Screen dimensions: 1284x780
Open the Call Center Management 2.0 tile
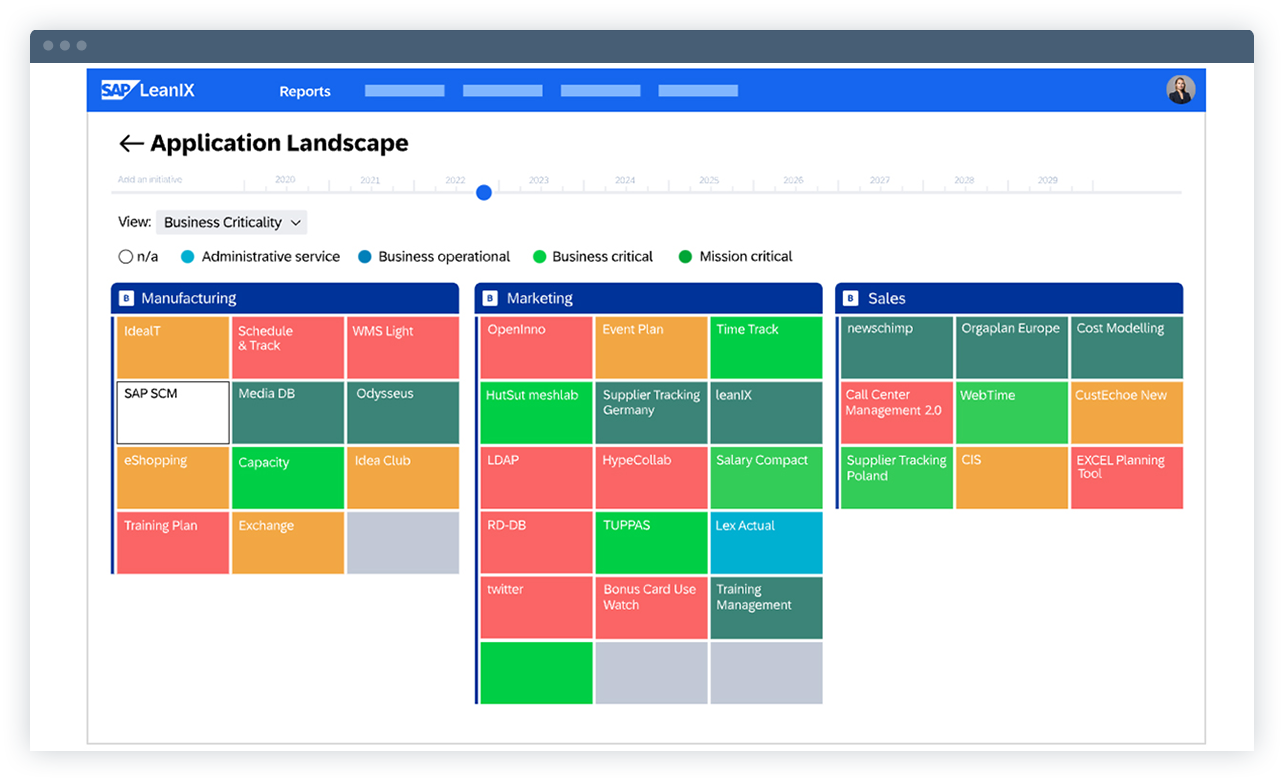click(x=896, y=412)
